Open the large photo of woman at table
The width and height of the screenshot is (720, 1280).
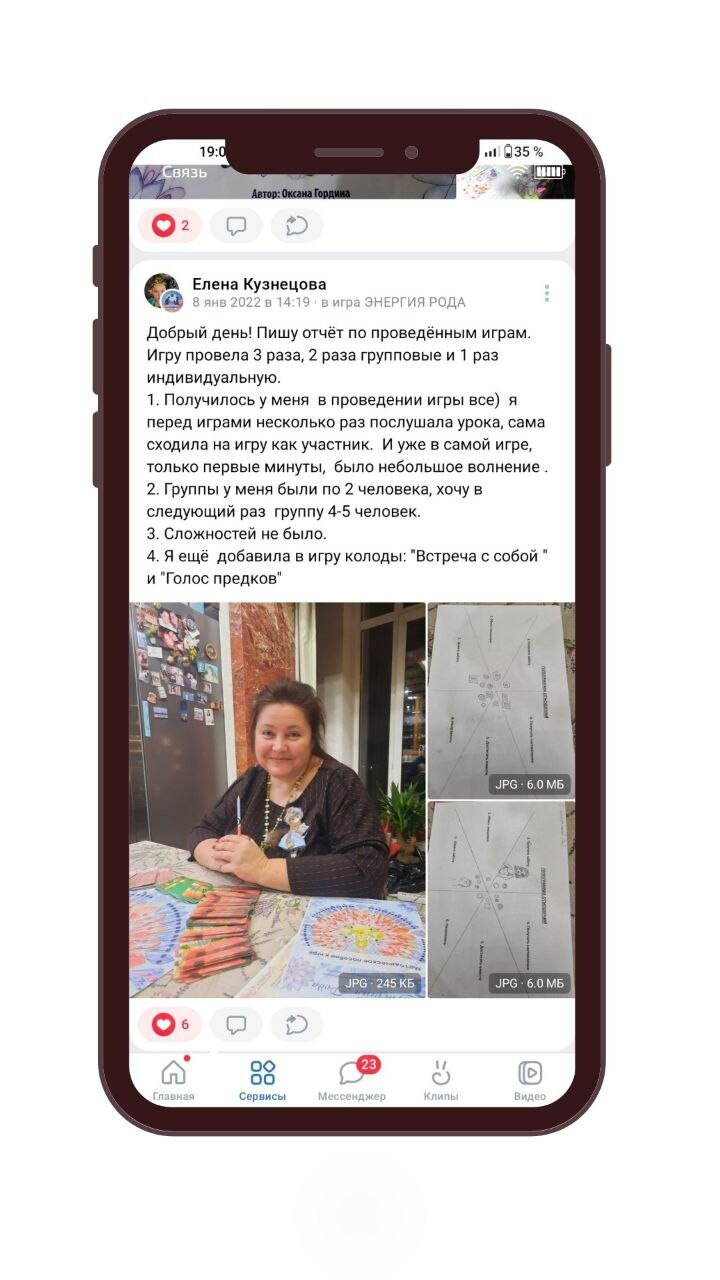click(x=277, y=800)
